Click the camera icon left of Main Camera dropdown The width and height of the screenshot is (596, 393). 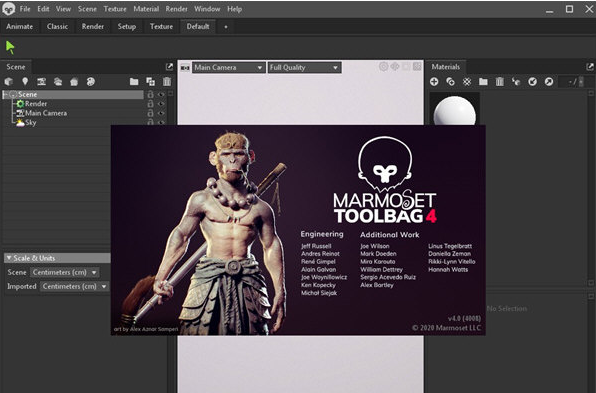point(185,68)
